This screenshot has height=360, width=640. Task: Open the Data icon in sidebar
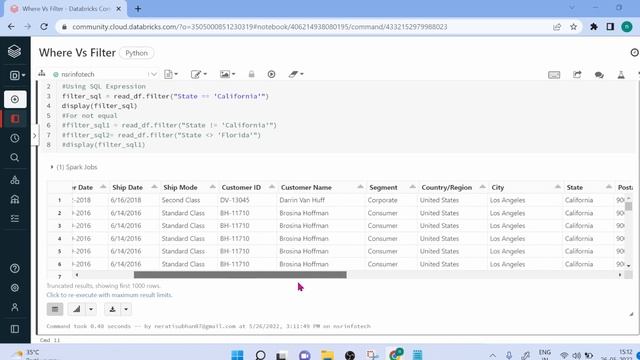tap(15, 199)
